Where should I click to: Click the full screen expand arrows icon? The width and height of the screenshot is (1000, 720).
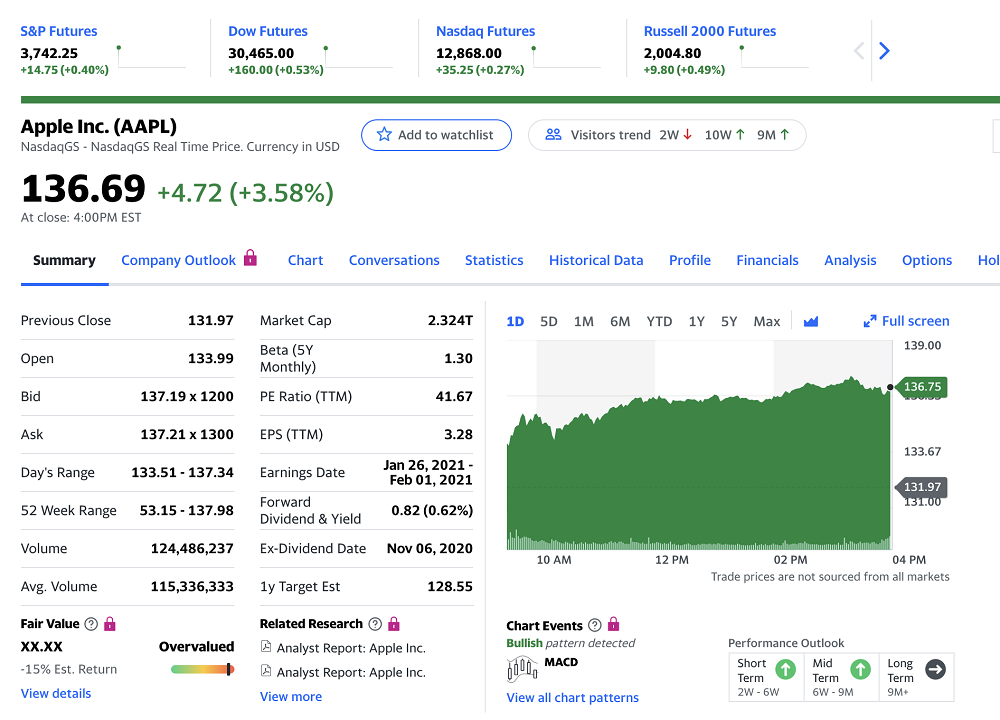click(870, 321)
